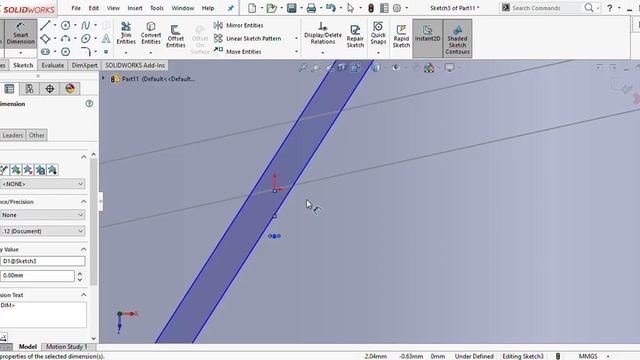
Task: Collapse the Dimension Text section
Action: pos(84,295)
